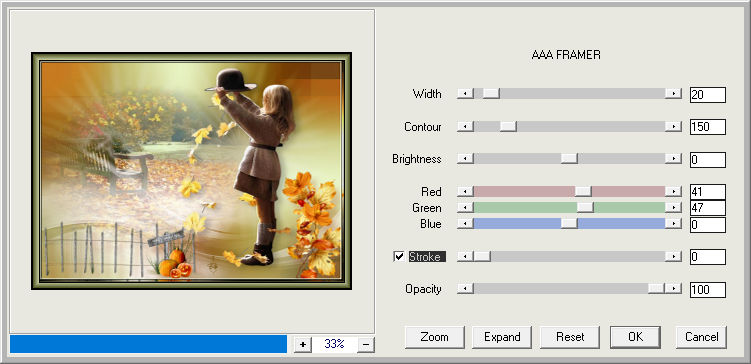Click Red slider's right arrow

[x=673, y=192]
